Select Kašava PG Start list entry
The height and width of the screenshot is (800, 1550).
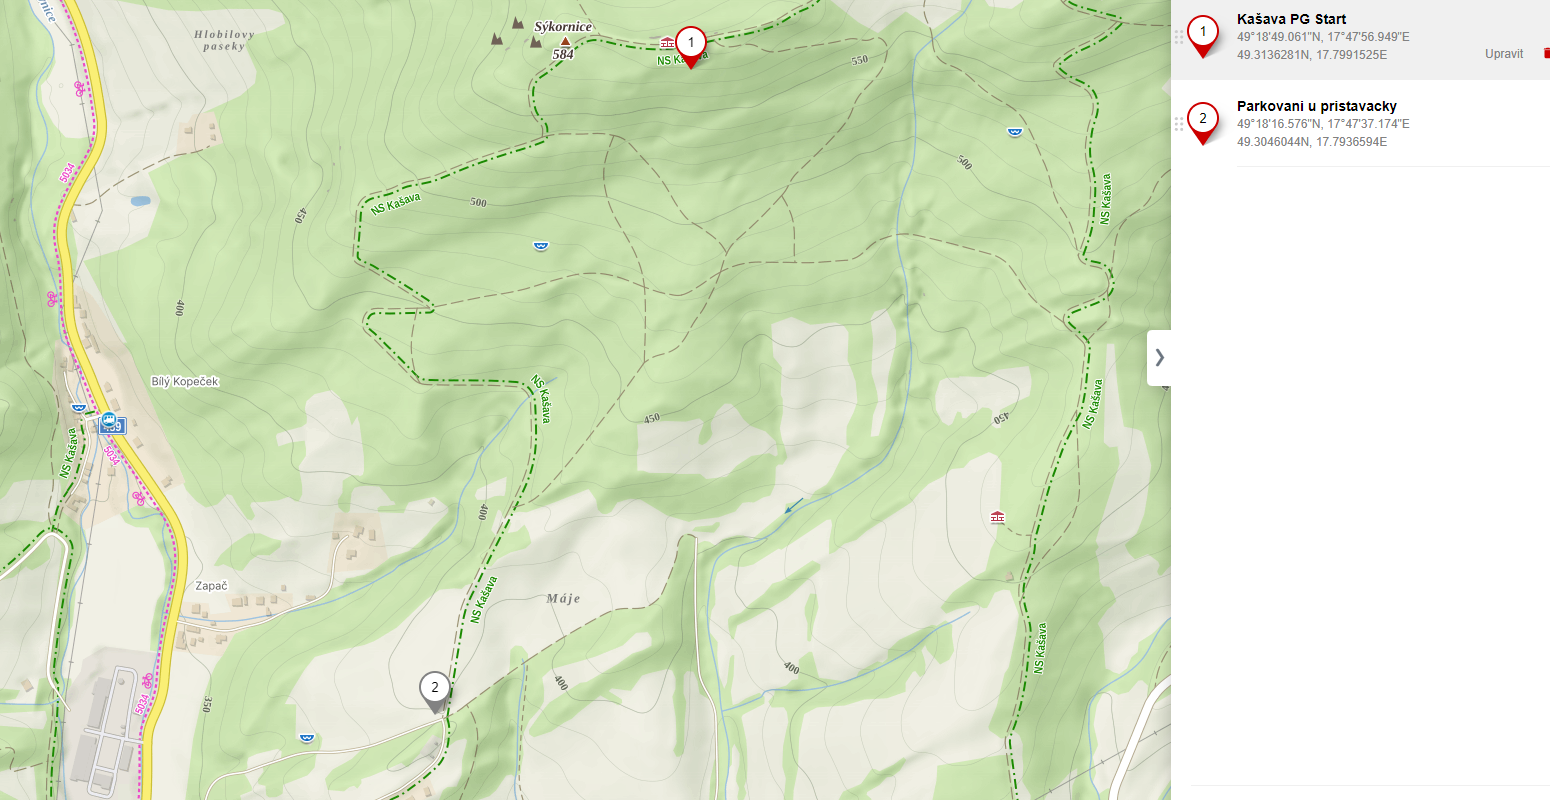pos(1360,39)
